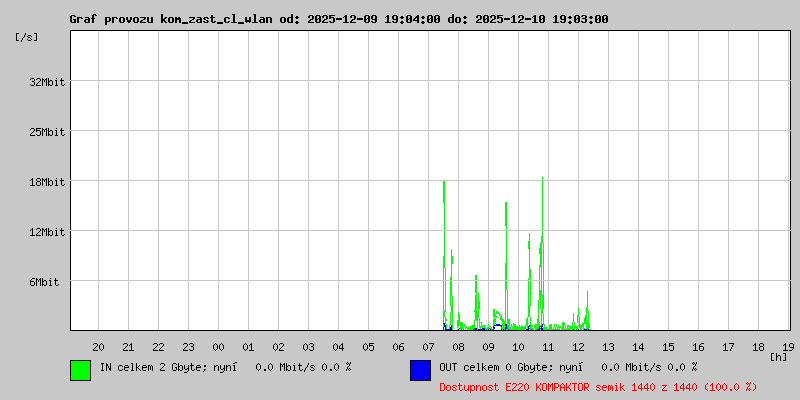Click the x-axis hour label '02'

coord(279,347)
